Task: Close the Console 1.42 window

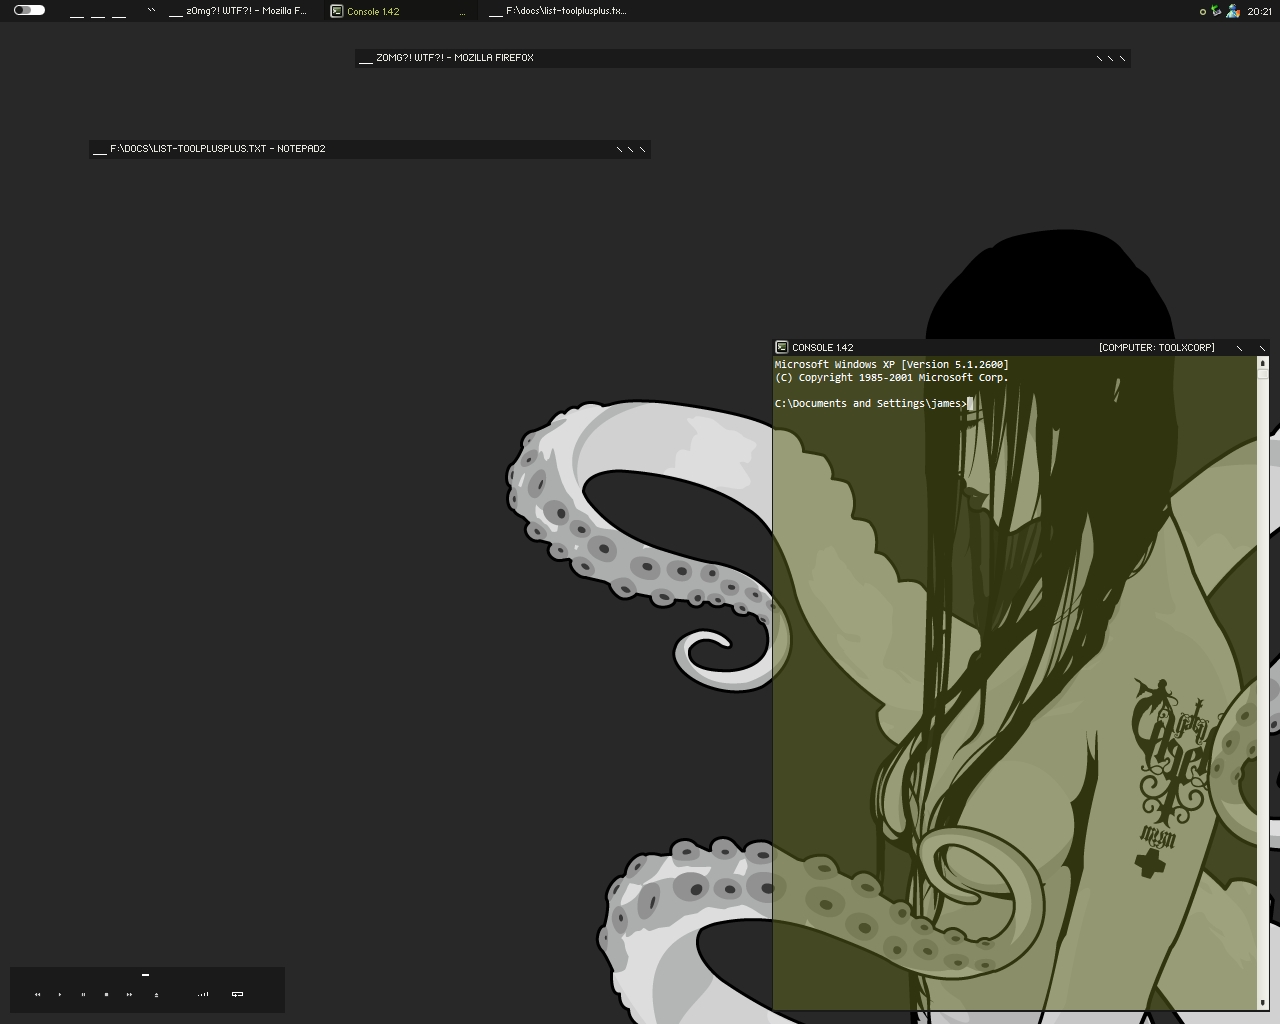Action: [x=1262, y=348]
